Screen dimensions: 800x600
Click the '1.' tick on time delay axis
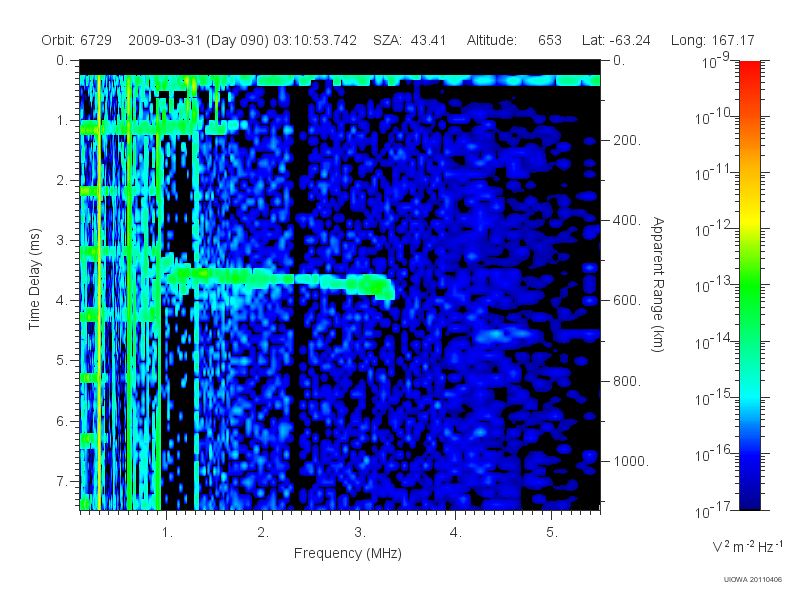tap(62, 121)
